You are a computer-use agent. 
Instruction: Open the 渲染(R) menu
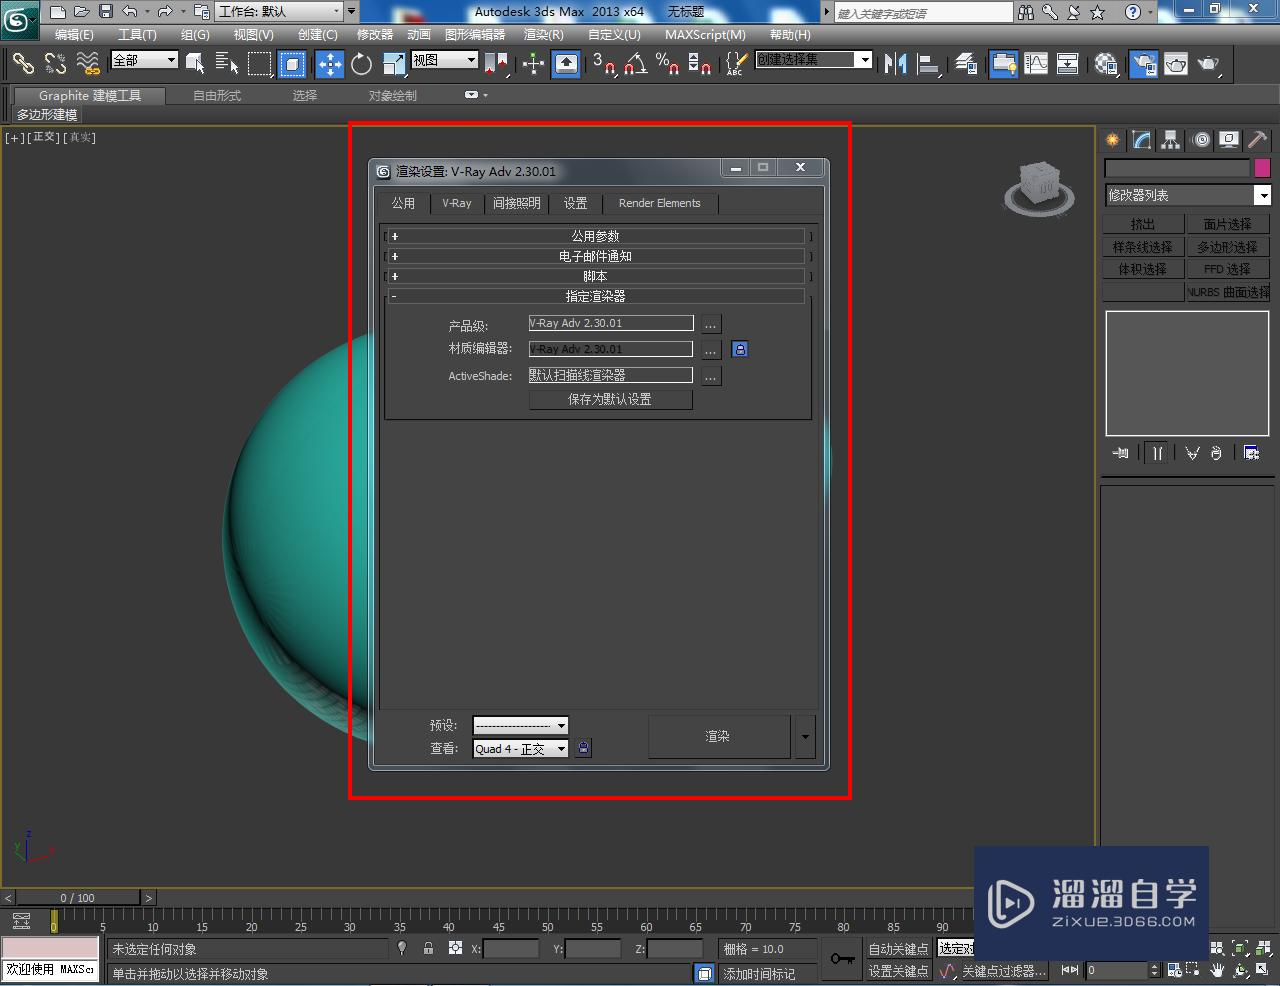coord(544,34)
